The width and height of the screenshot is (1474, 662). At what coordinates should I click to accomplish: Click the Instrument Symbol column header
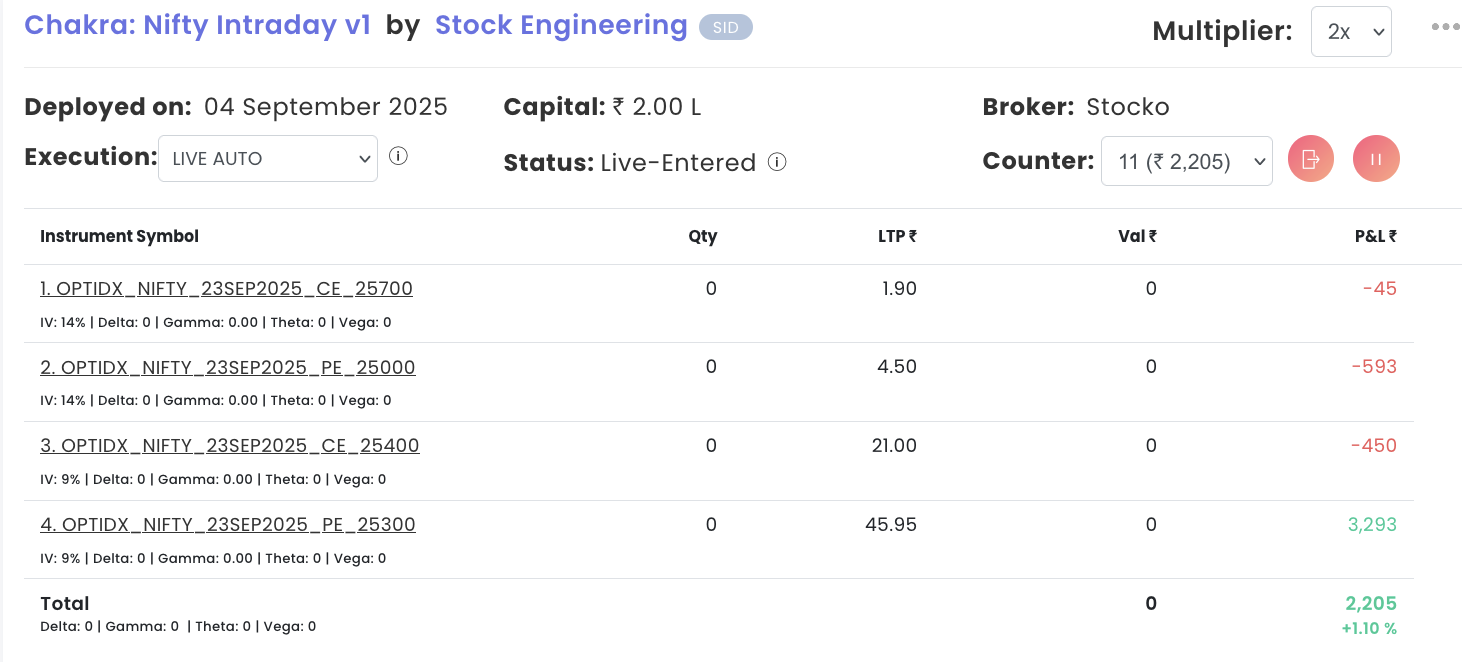coord(119,237)
